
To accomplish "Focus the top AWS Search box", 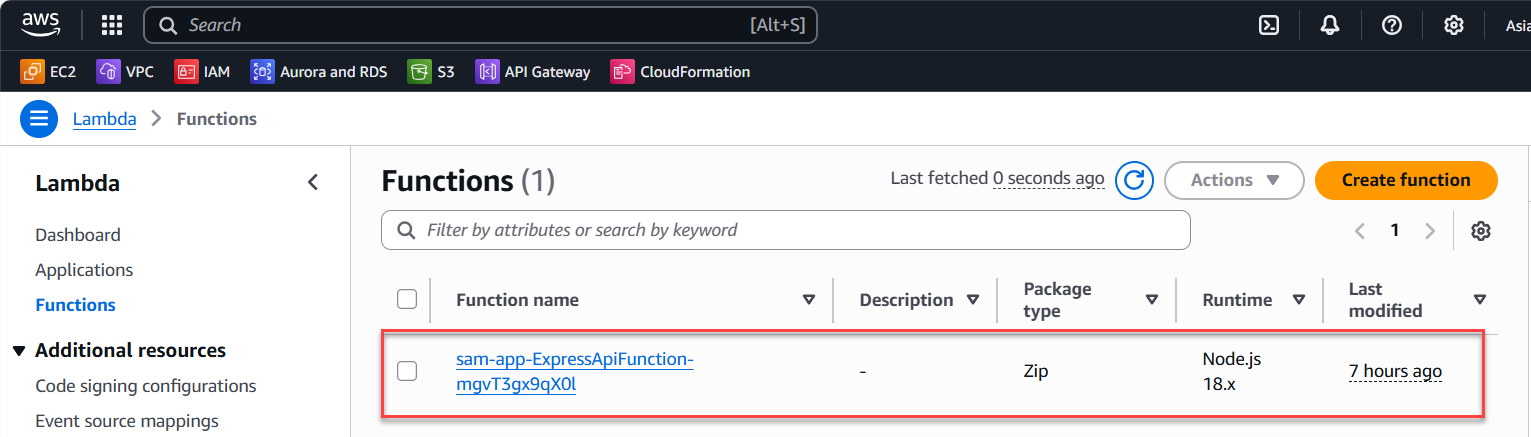I will [480, 25].
